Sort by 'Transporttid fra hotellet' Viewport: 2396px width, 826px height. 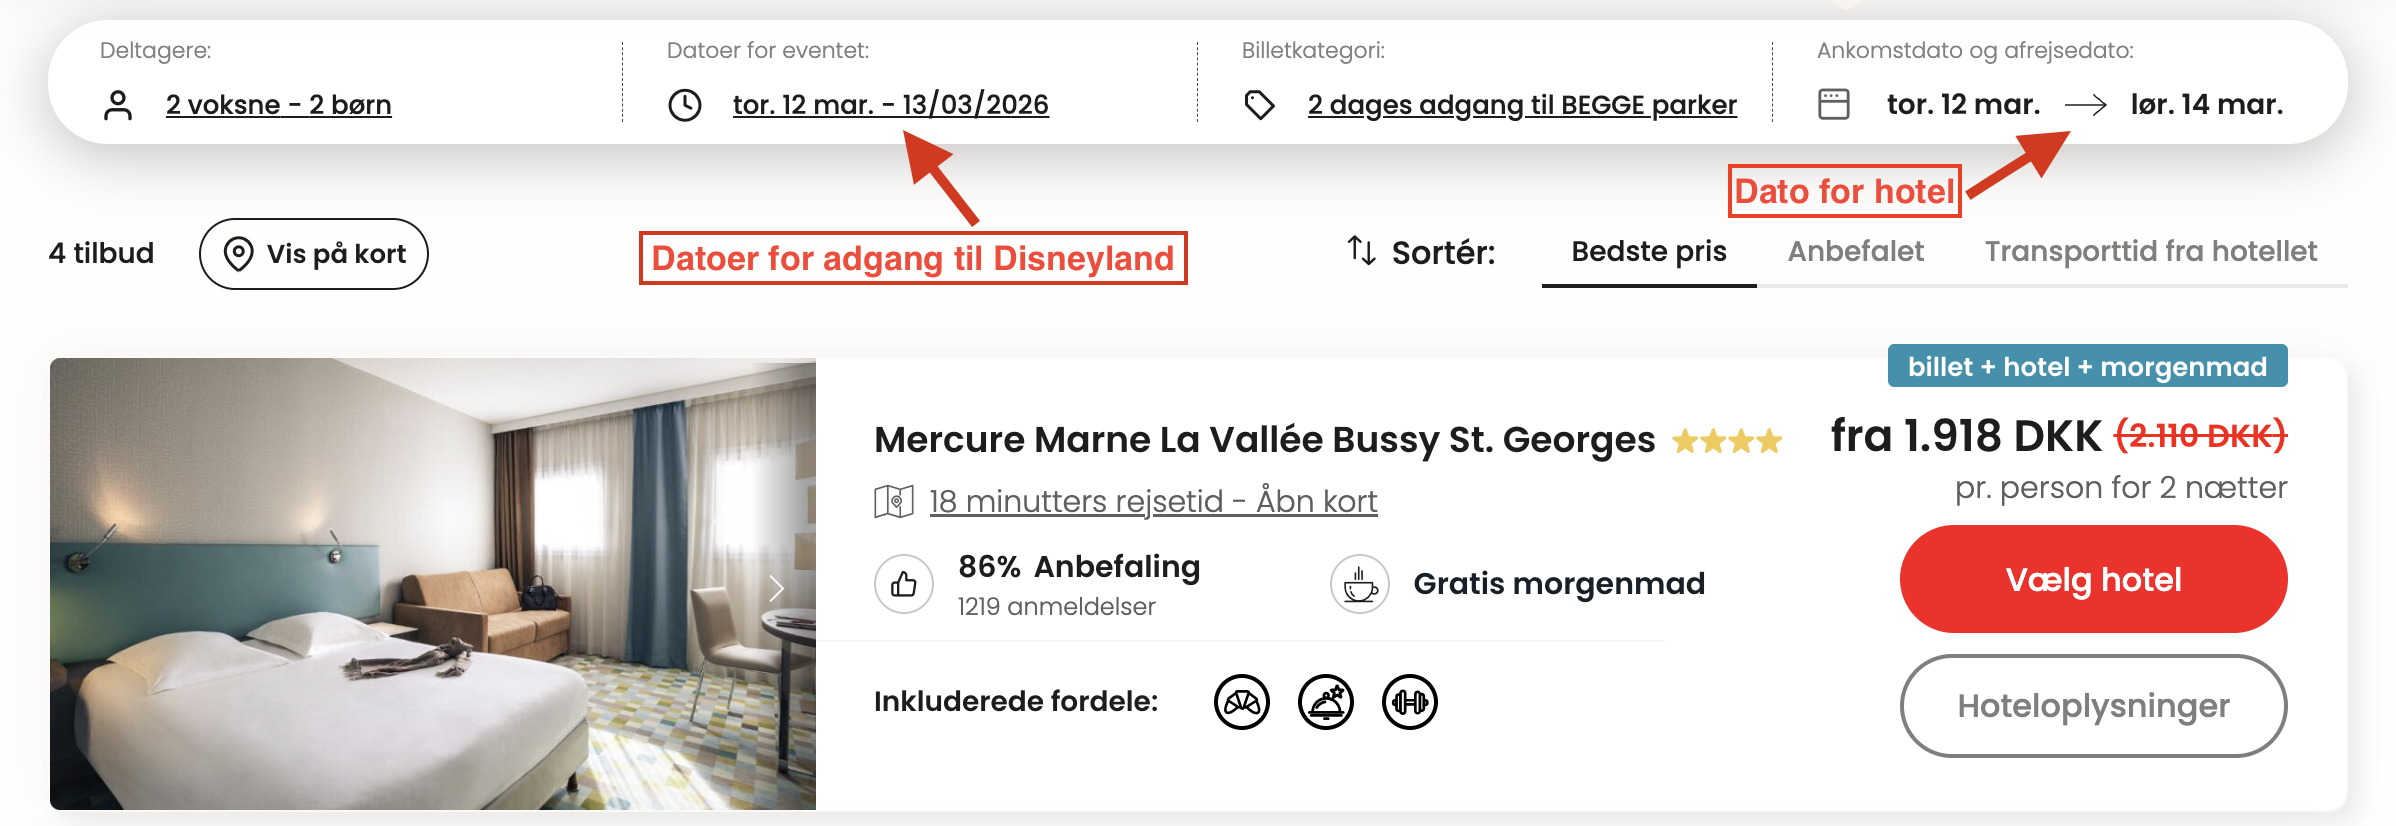point(2150,252)
